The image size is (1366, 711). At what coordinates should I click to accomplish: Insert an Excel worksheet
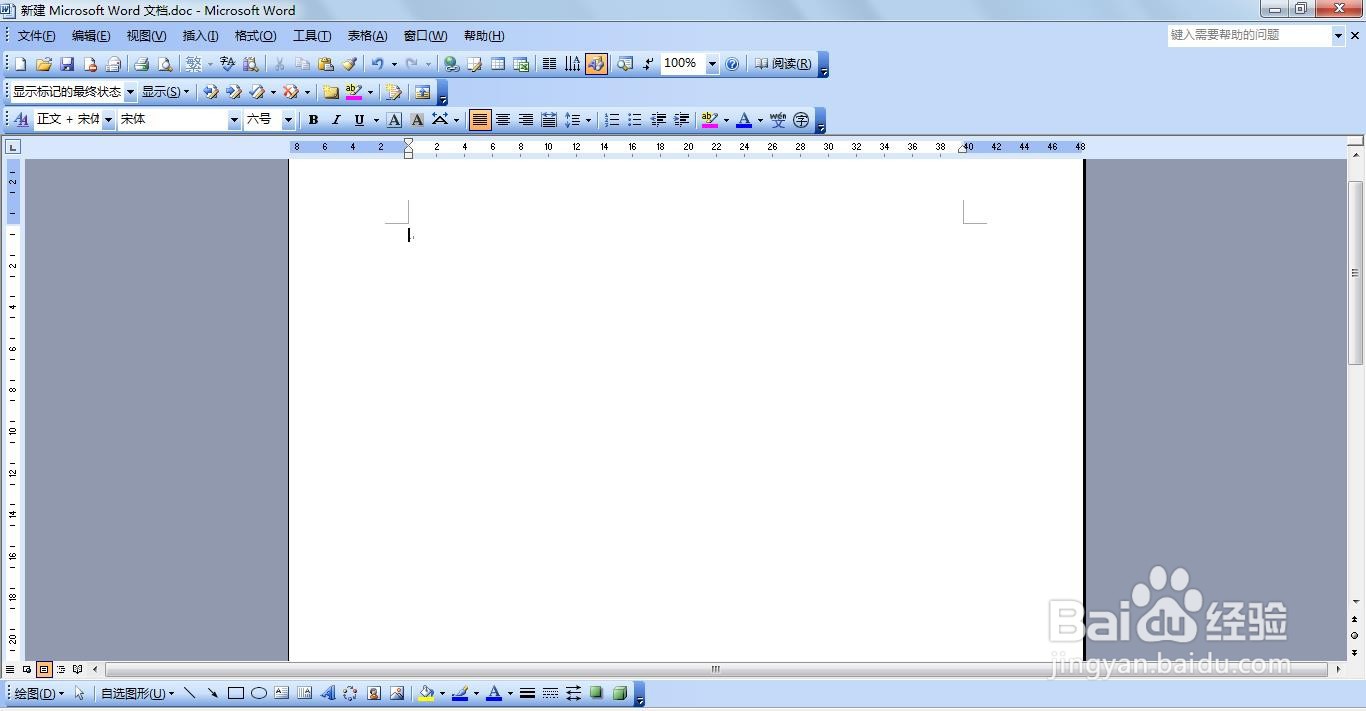click(521, 64)
